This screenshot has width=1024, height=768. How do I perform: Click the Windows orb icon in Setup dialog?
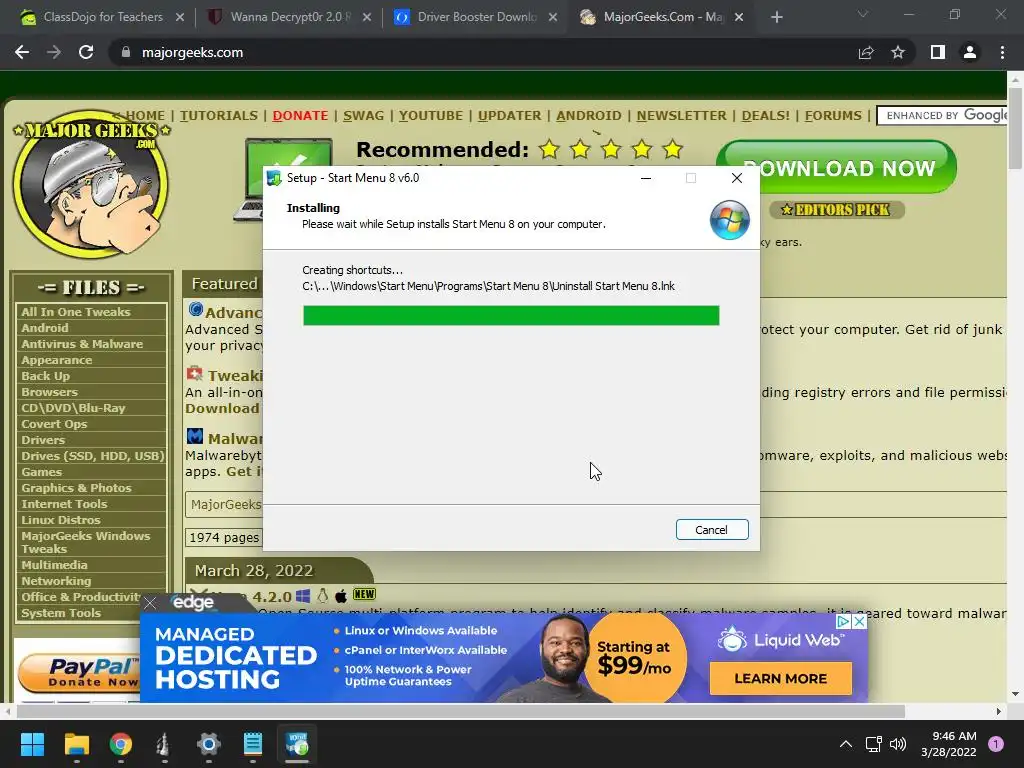pos(729,220)
